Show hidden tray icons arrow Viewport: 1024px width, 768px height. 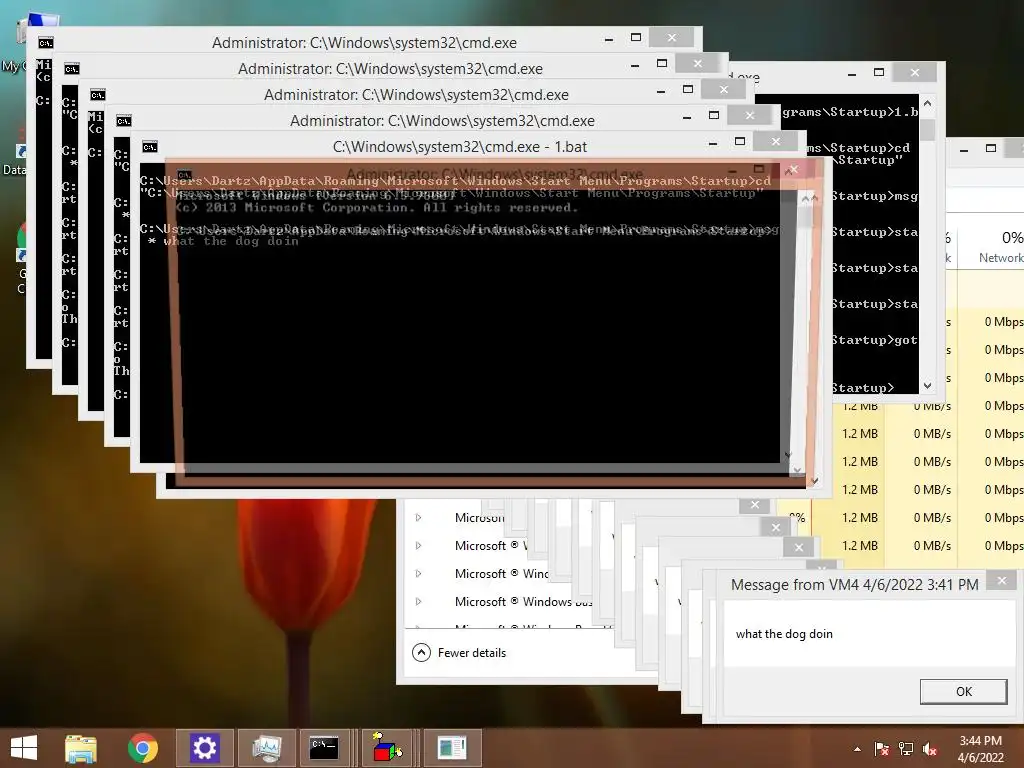click(857, 749)
